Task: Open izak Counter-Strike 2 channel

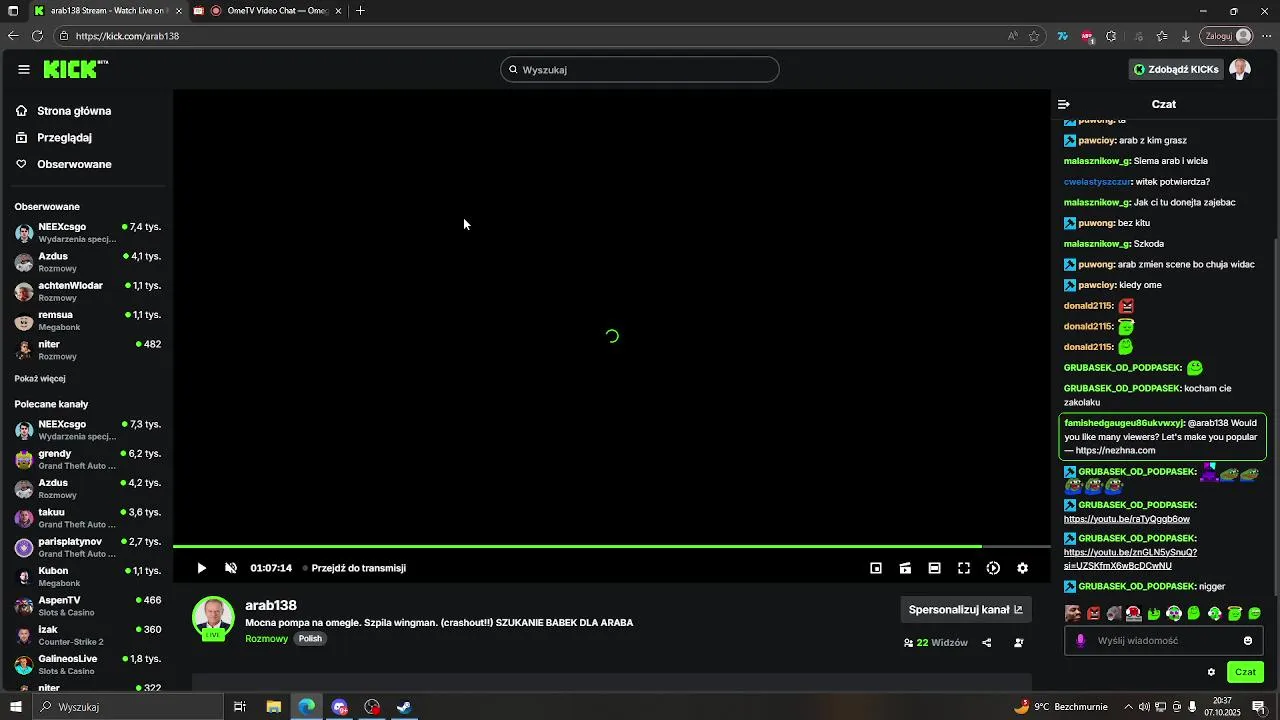Action: click(x=88, y=635)
